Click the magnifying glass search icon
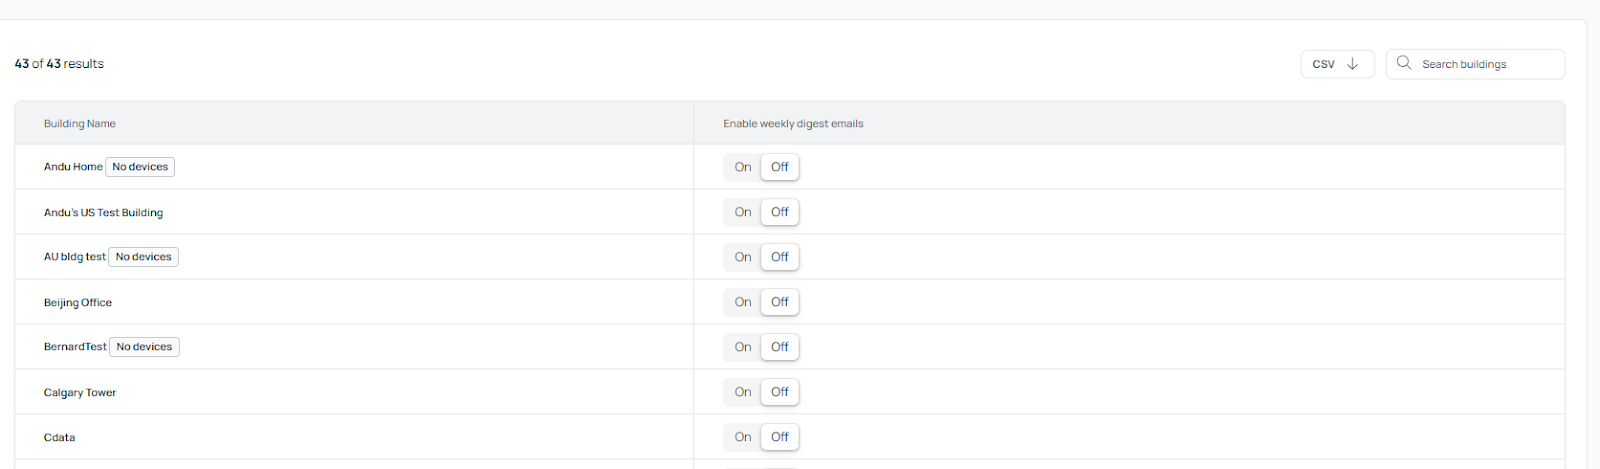 point(1404,63)
